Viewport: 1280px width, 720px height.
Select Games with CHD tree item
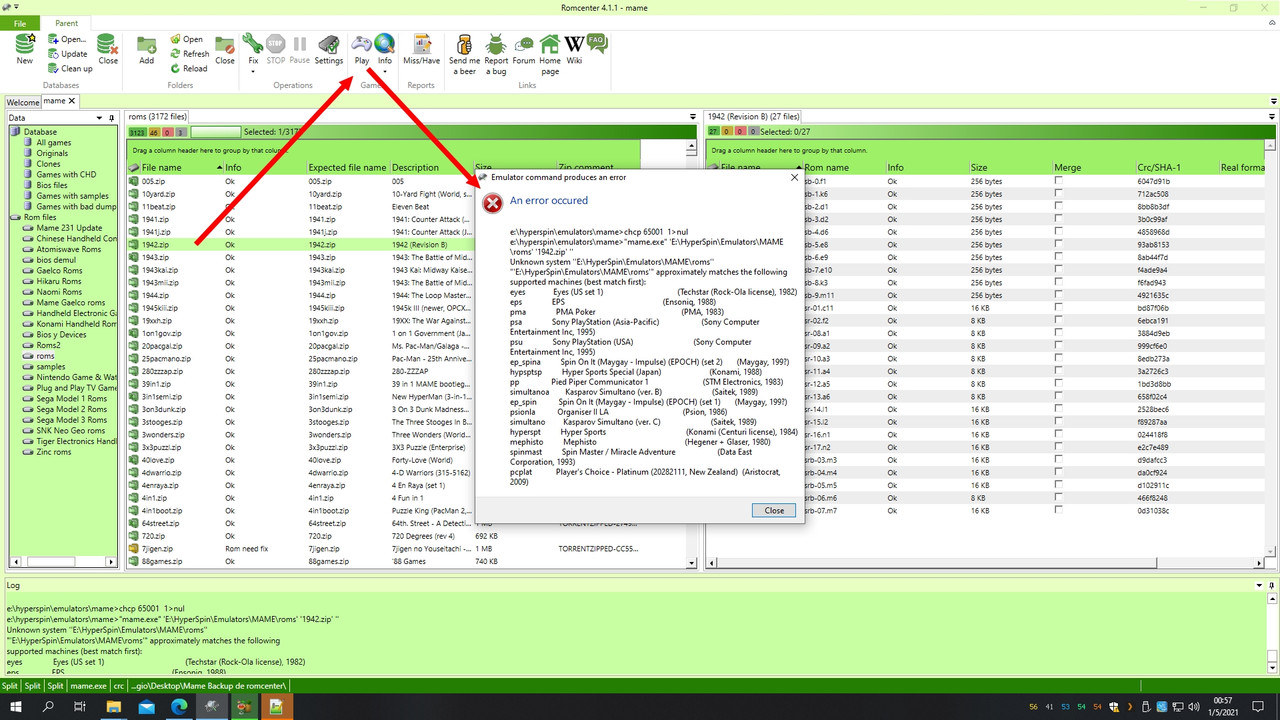click(x=66, y=175)
